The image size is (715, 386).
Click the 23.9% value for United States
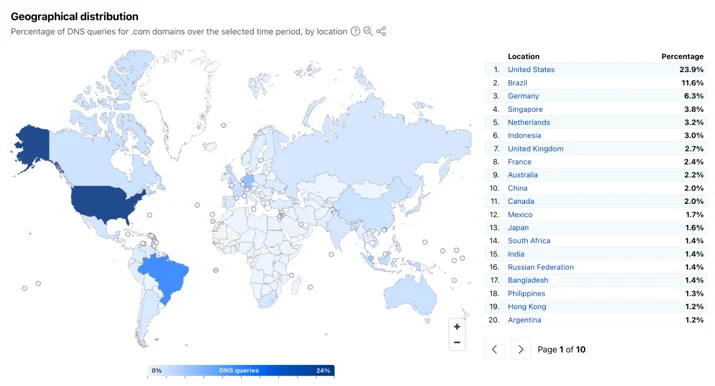(x=691, y=70)
